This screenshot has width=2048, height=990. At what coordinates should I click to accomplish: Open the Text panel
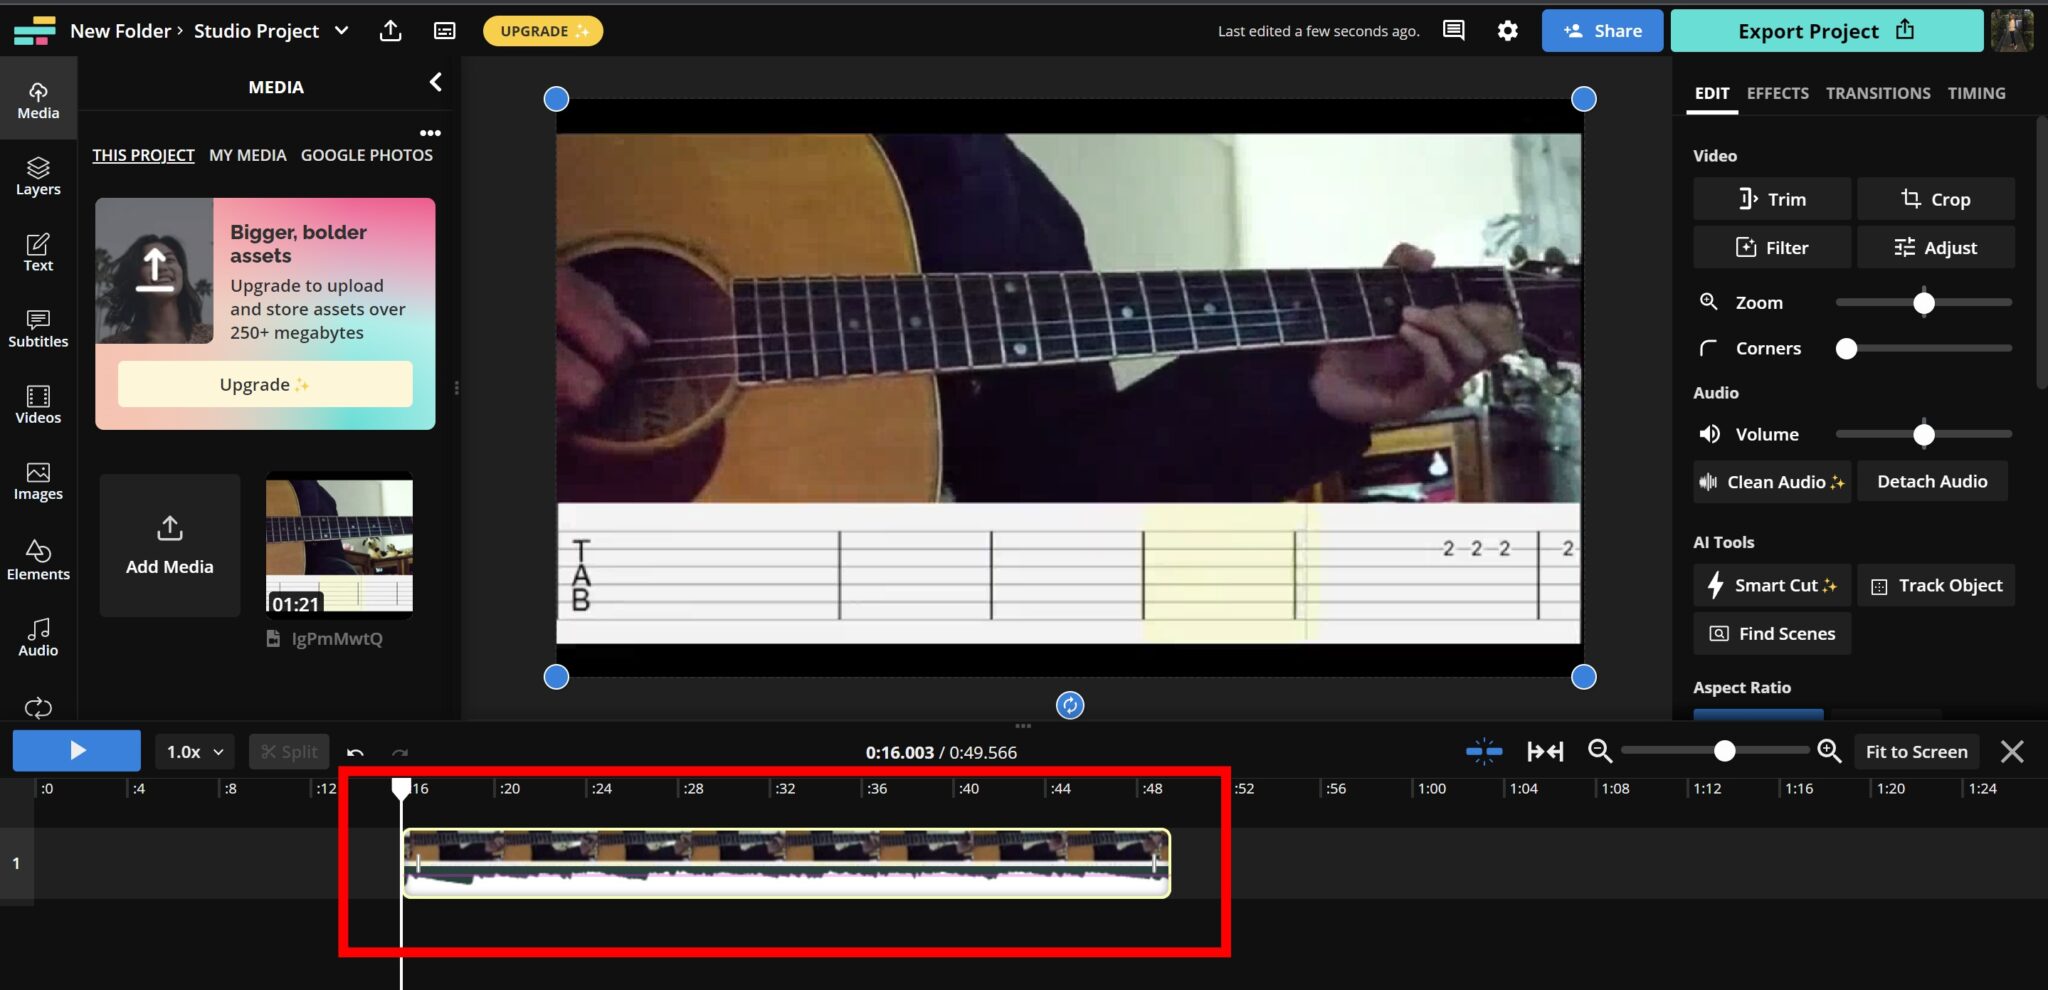point(38,252)
